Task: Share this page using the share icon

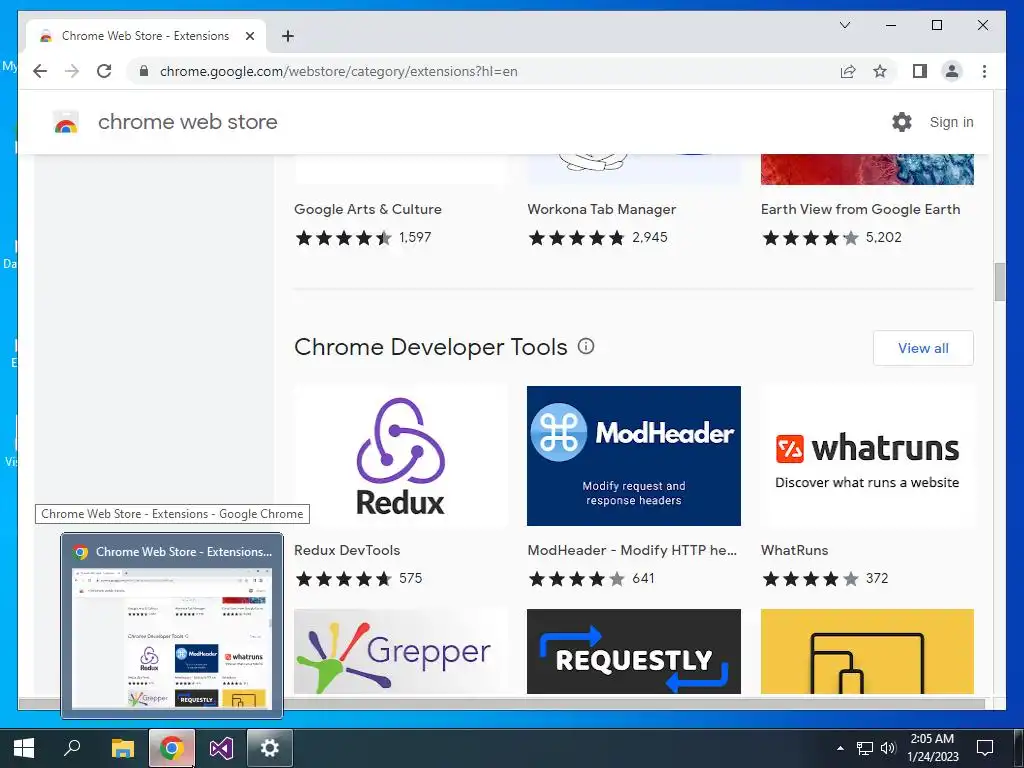Action: point(848,71)
